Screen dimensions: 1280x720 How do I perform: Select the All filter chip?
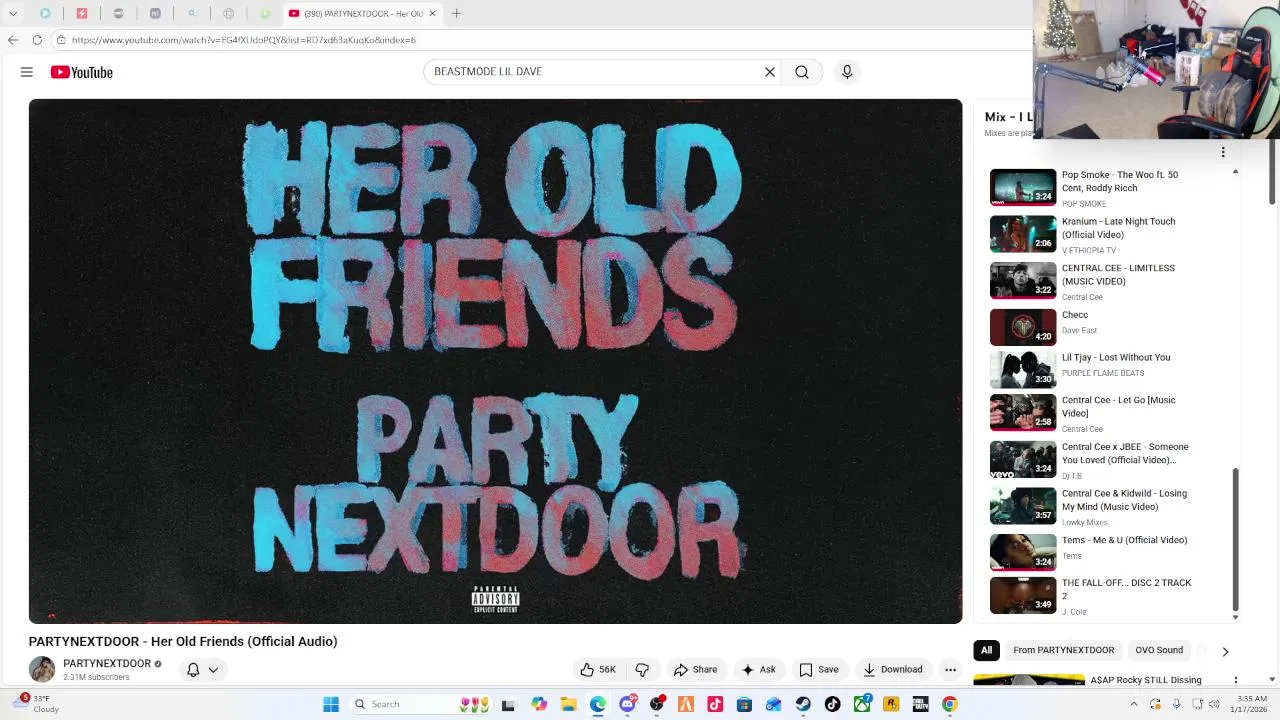986,650
